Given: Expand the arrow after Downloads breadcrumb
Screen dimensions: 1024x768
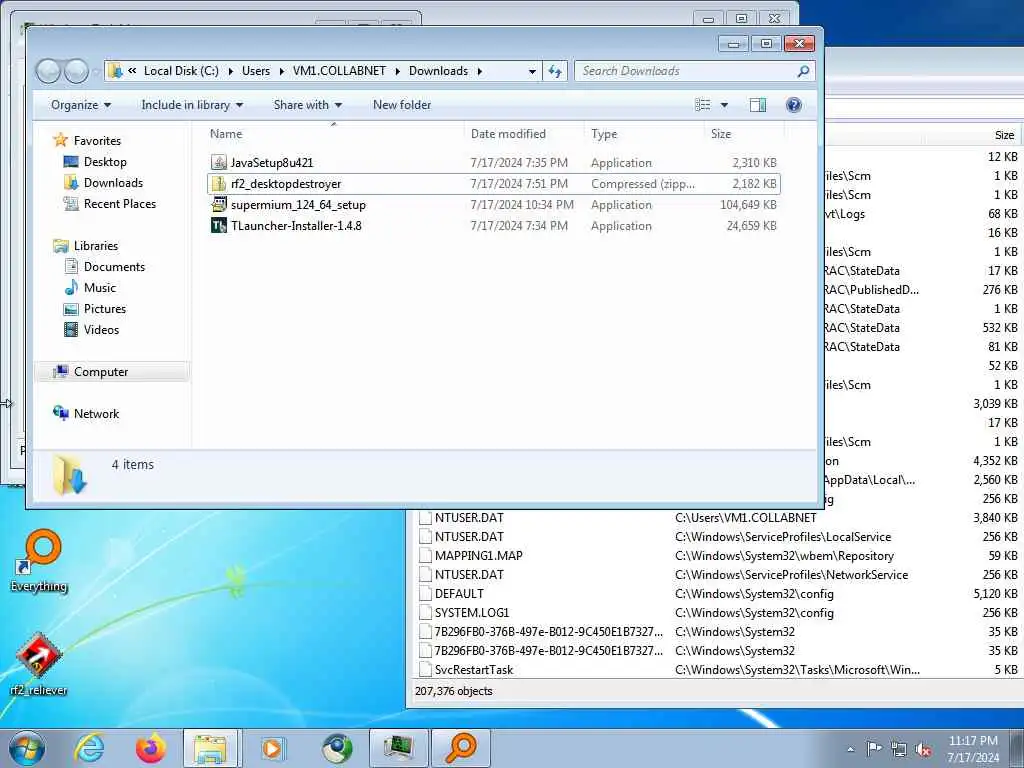Looking at the screenshot, I should [x=480, y=71].
